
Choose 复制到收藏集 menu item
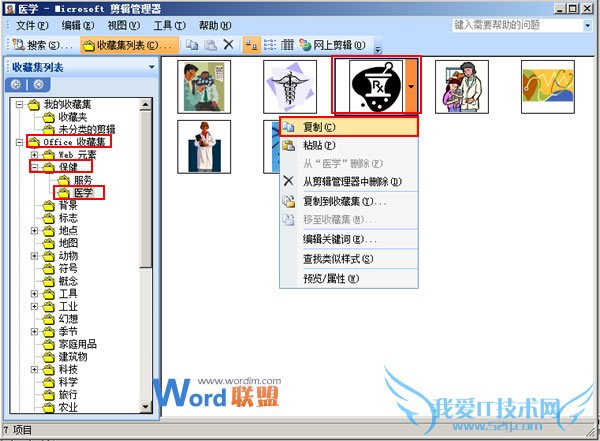point(349,201)
